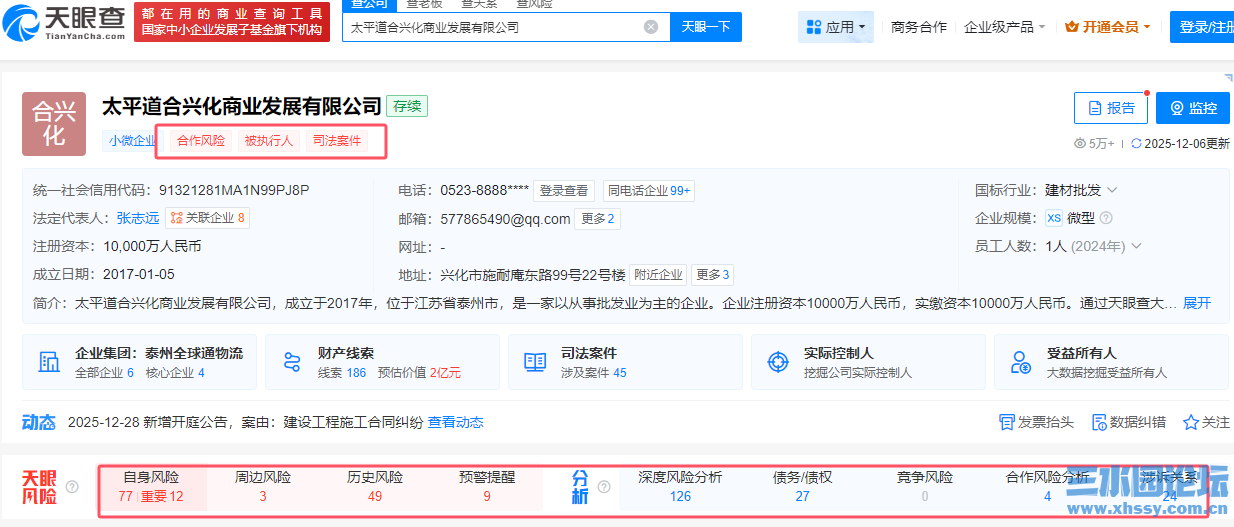Screen dimensions: 1234x527
Task: Click the 合兴化 company logo thumbnail
Action: [54, 124]
